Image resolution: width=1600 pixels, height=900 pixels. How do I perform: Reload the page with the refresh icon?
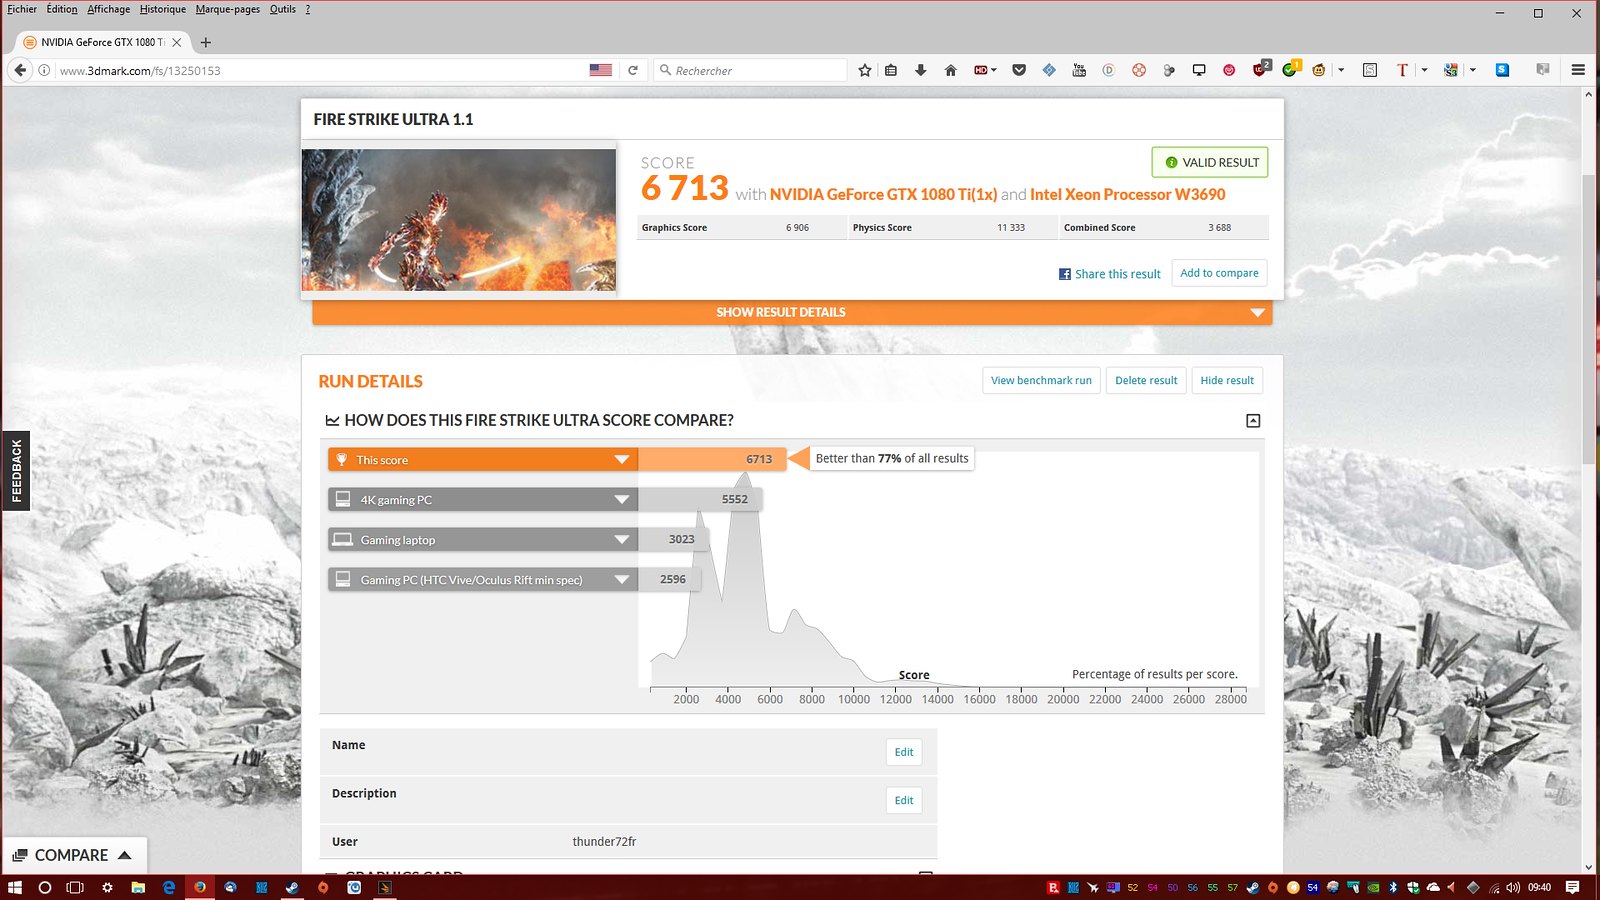[x=633, y=70]
